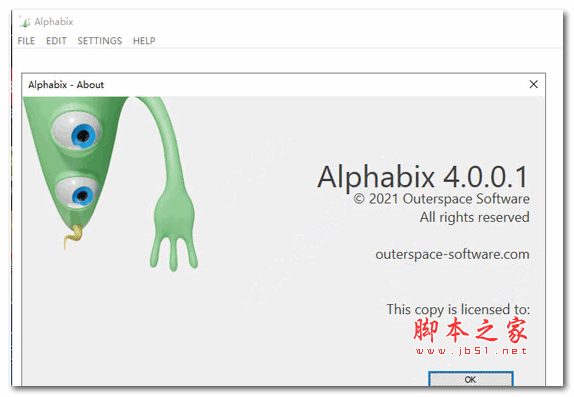
Task: Open the HELP menu
Action: tap(144, 41)
